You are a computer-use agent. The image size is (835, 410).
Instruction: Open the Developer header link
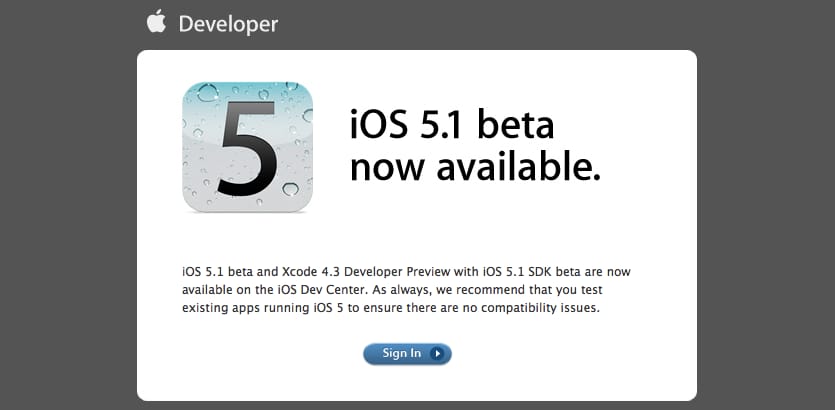coord(228,24)
